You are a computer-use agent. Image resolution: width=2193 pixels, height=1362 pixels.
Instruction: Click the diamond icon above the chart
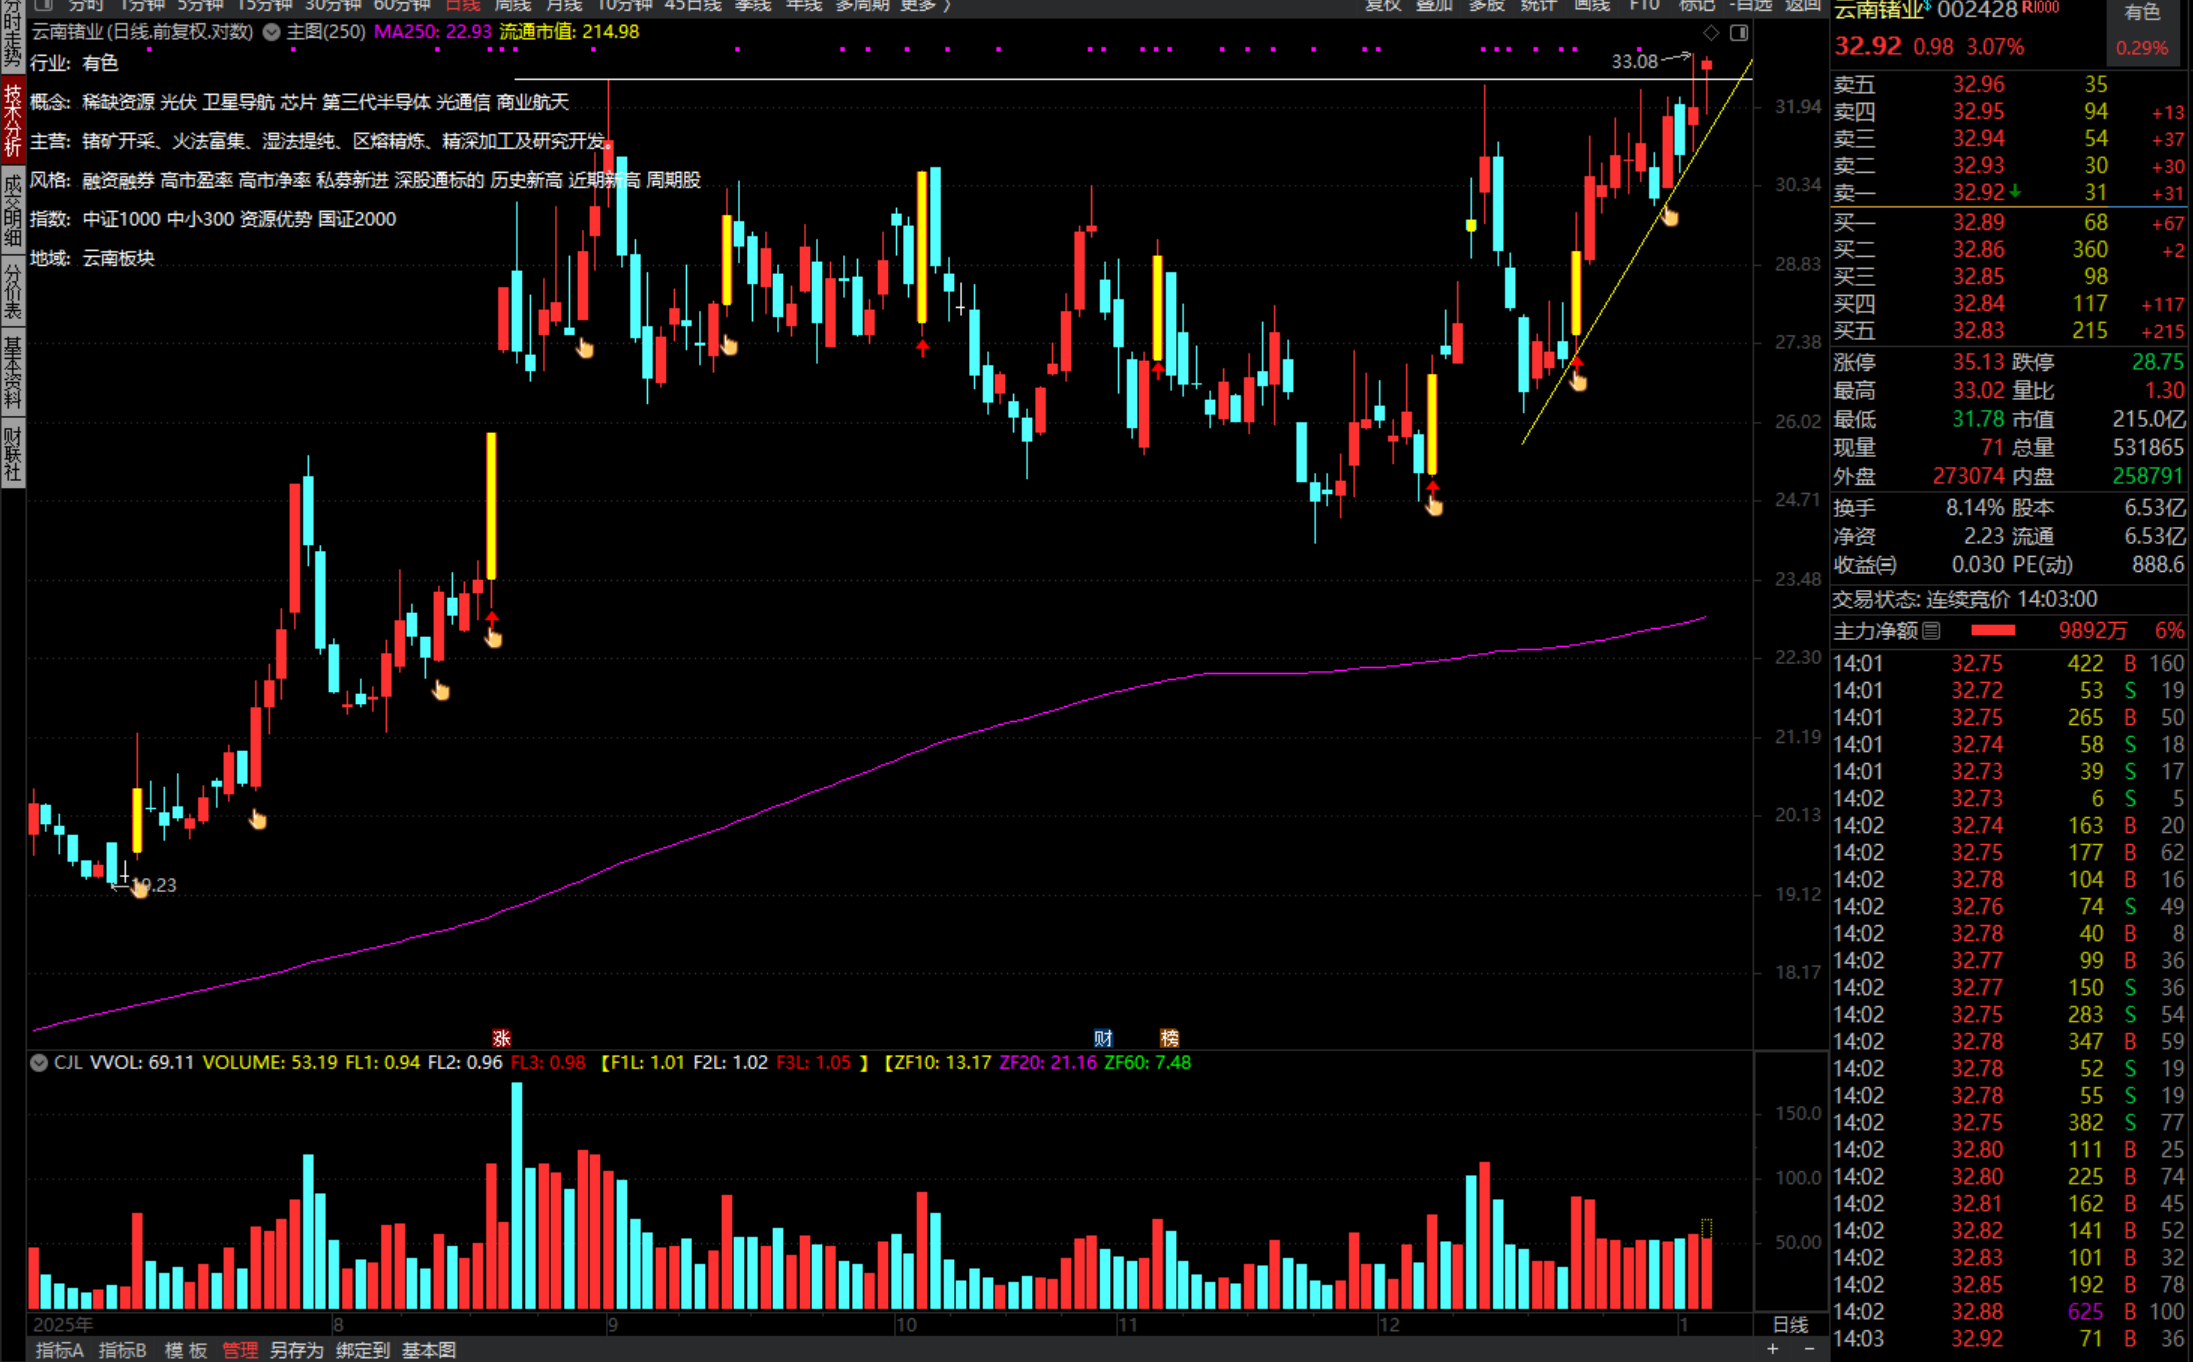click(x=1711, y=33)
